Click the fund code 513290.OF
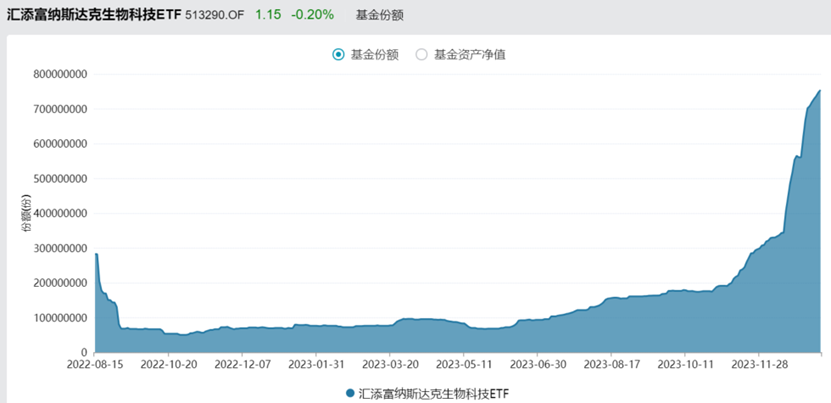This screenshot has width=831, height=403. (x=215, y=15)
